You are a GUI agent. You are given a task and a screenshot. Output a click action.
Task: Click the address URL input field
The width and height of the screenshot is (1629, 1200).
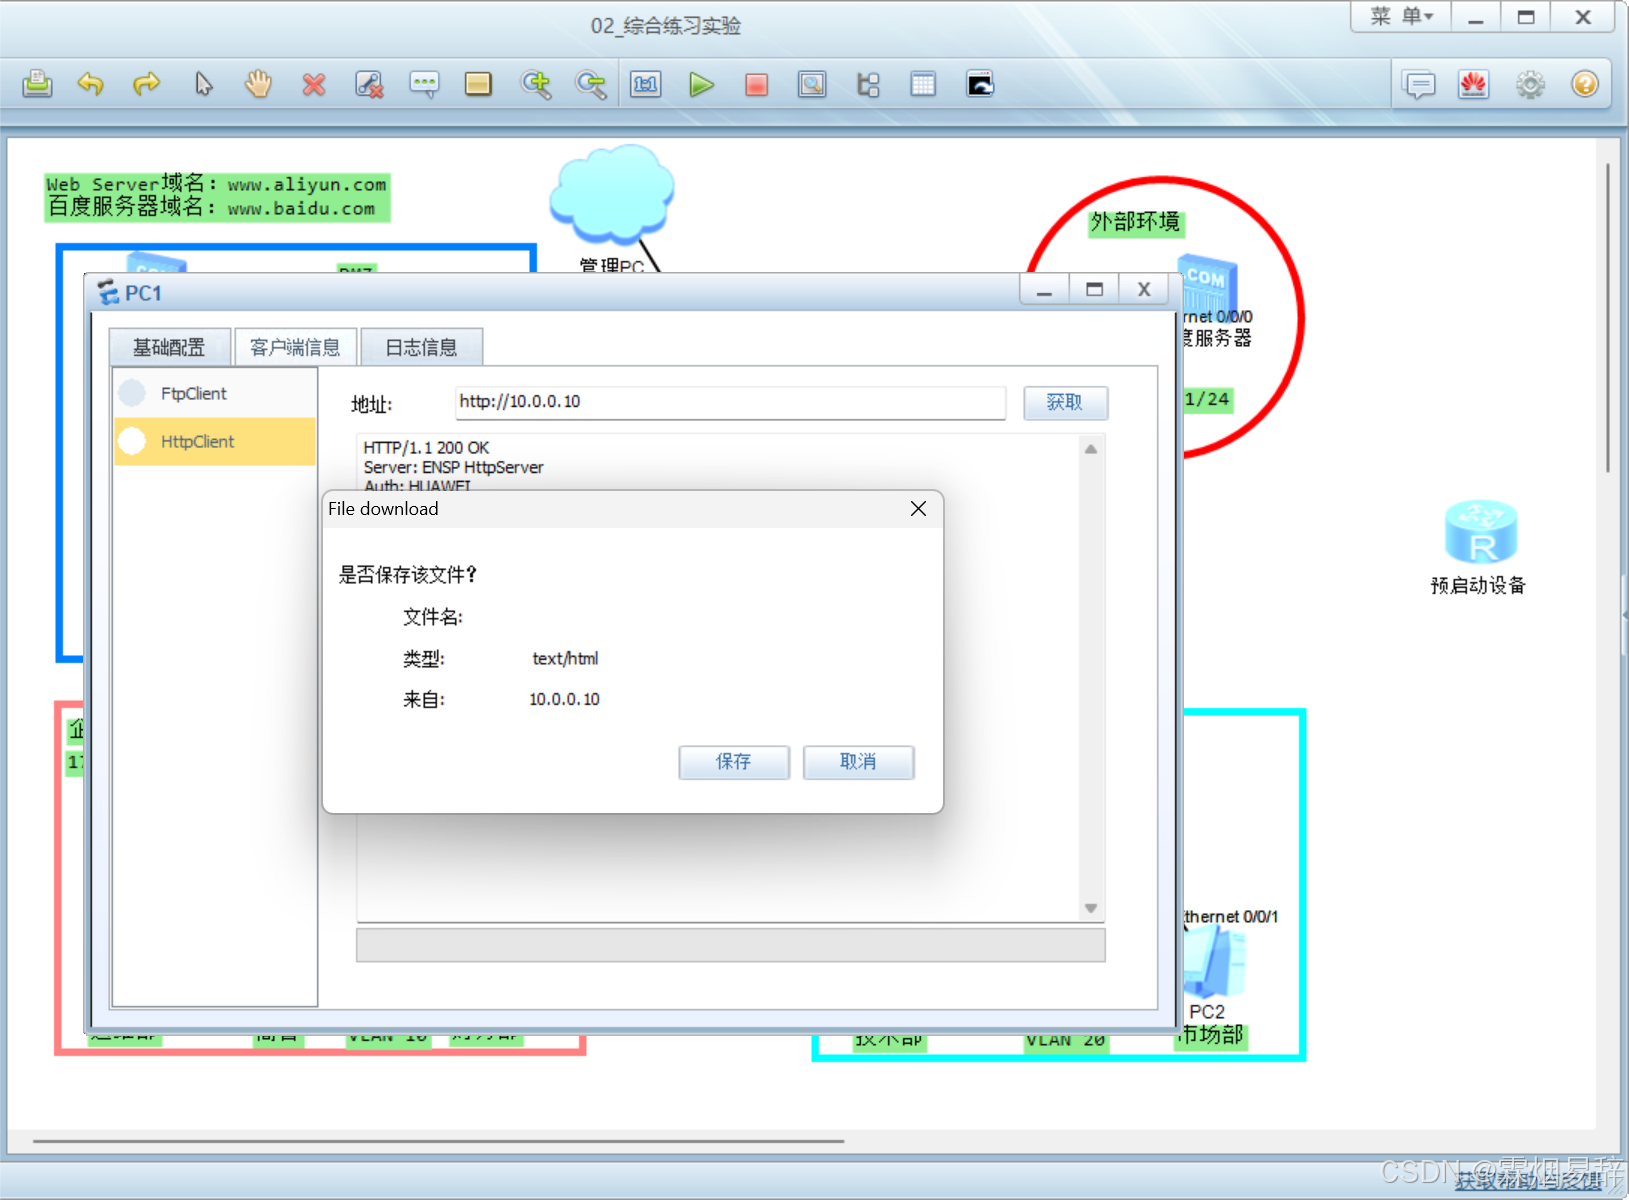coord(730,402)
